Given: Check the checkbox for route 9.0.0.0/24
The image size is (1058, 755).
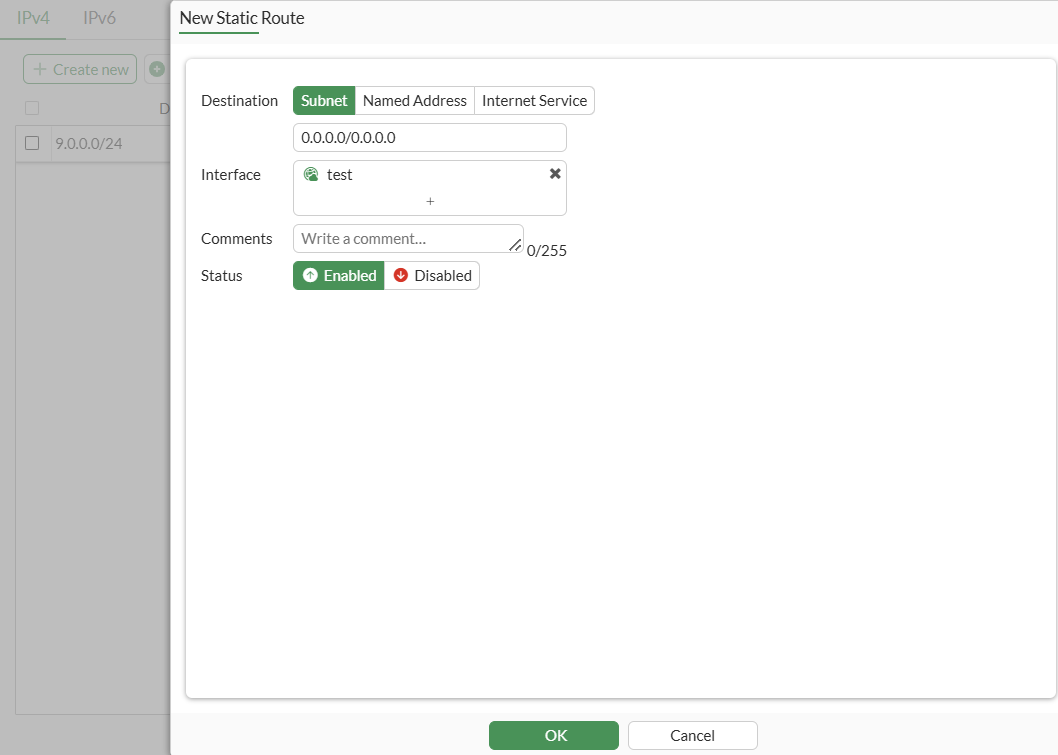Looking at the screenshot, I should tap(31, 142).
